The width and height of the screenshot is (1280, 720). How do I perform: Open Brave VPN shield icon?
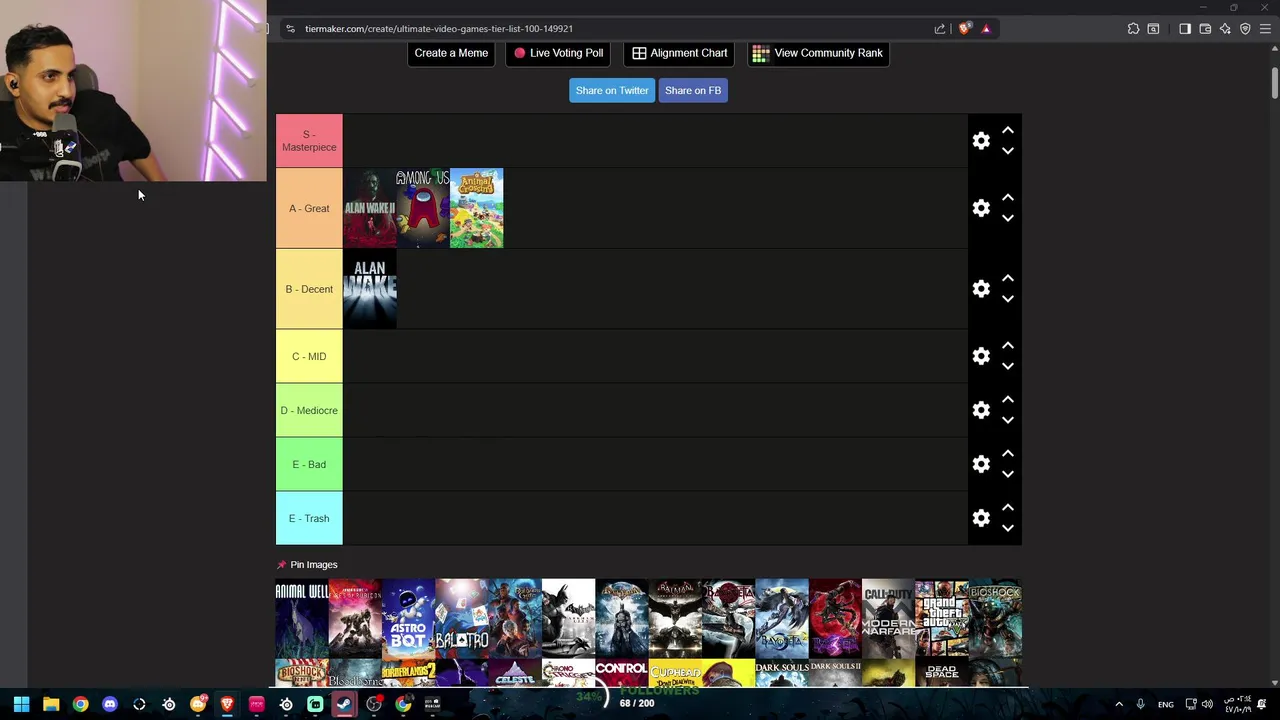click(x=1245, y=29)
